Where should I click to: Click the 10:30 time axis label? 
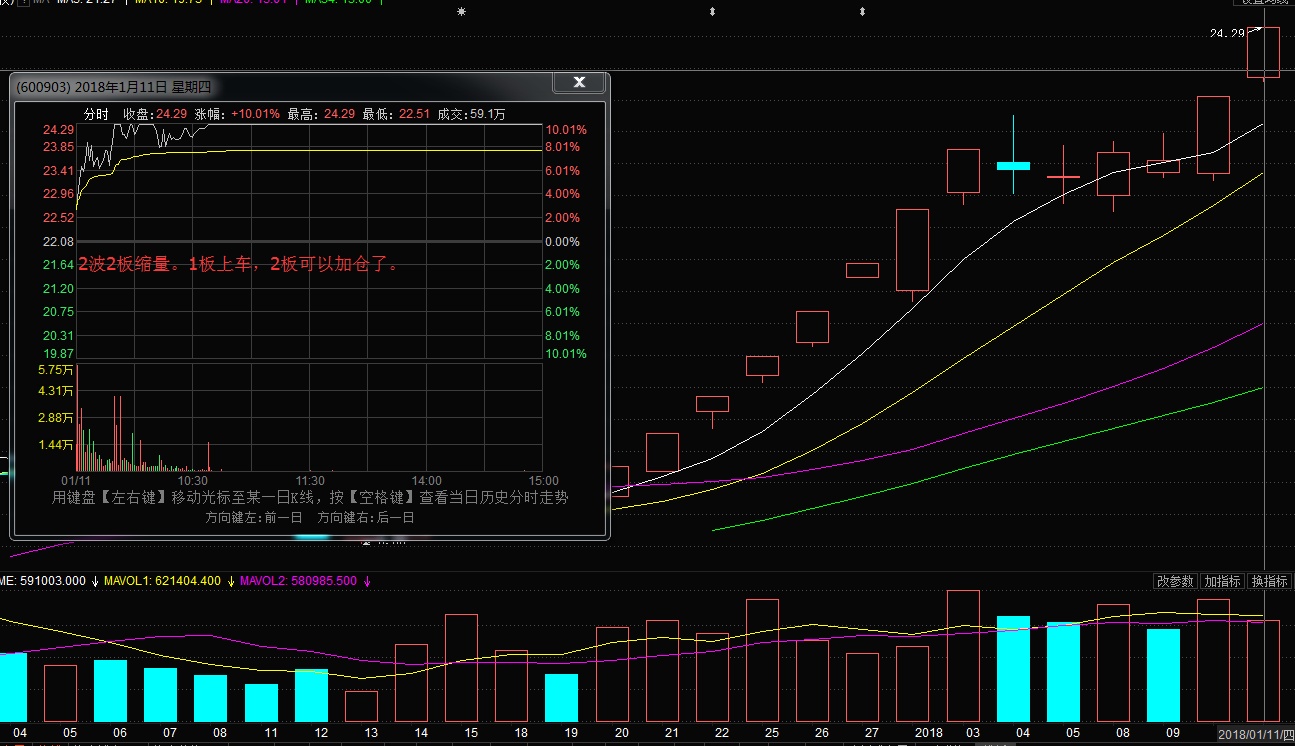(194, 480)
